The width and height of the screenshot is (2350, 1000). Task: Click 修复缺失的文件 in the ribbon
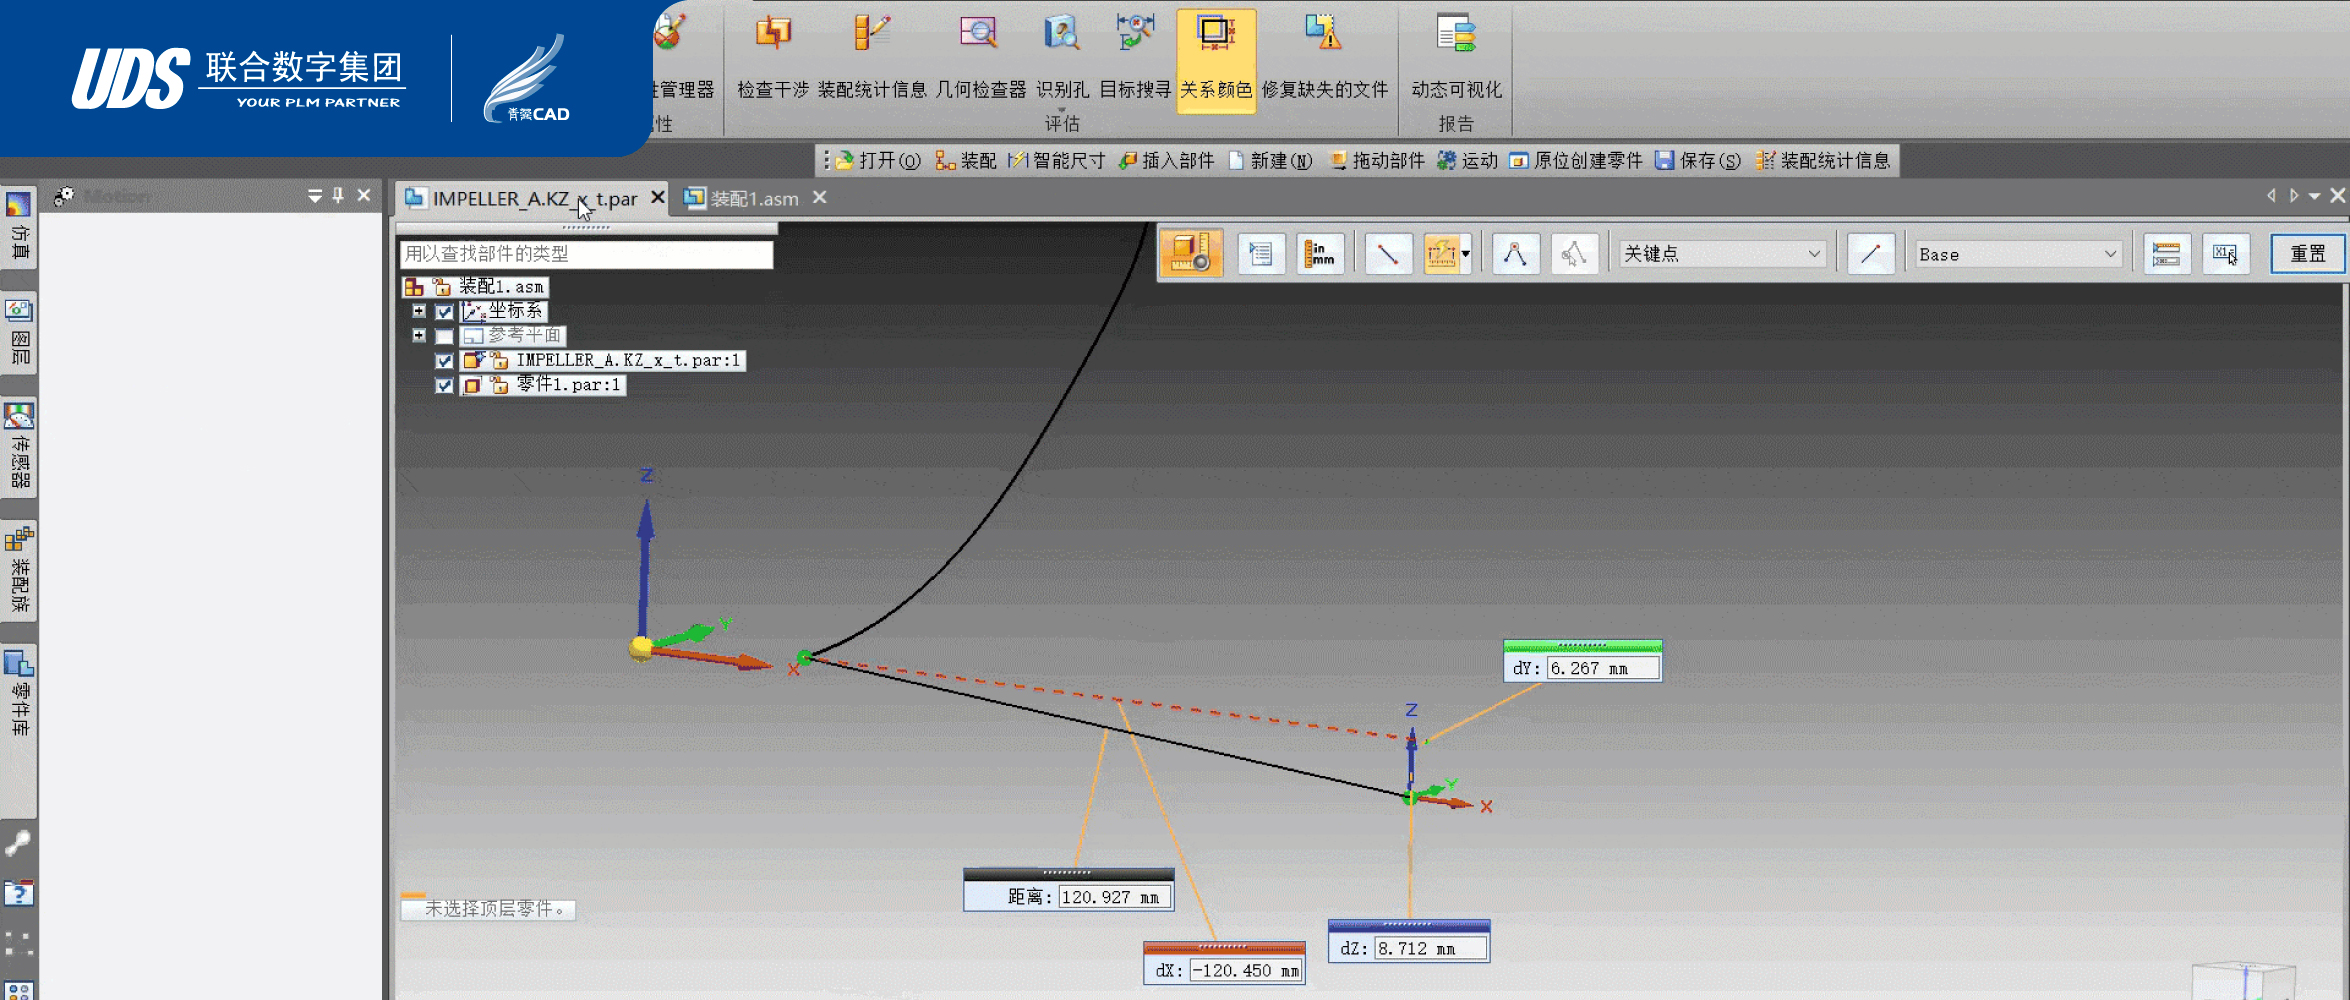[1324, 58]
